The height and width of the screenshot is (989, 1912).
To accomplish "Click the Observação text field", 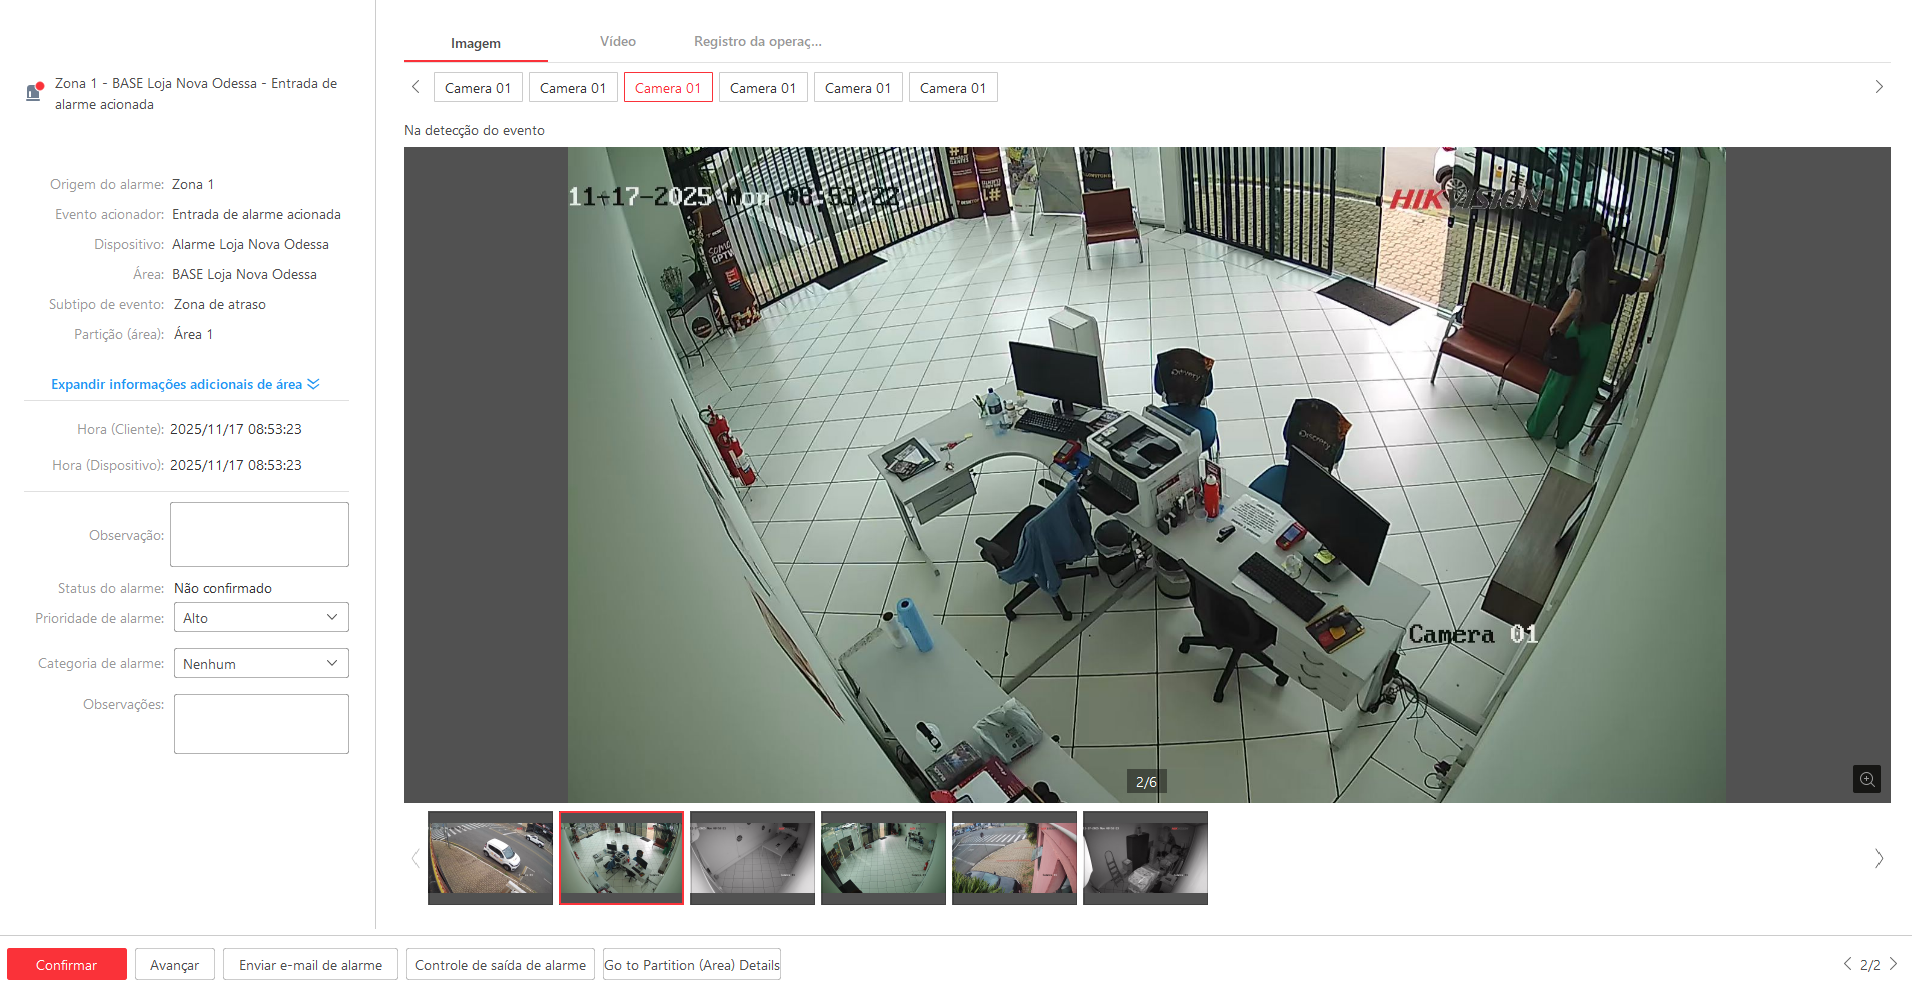I will pyautogui.click(x=259, y=534).
